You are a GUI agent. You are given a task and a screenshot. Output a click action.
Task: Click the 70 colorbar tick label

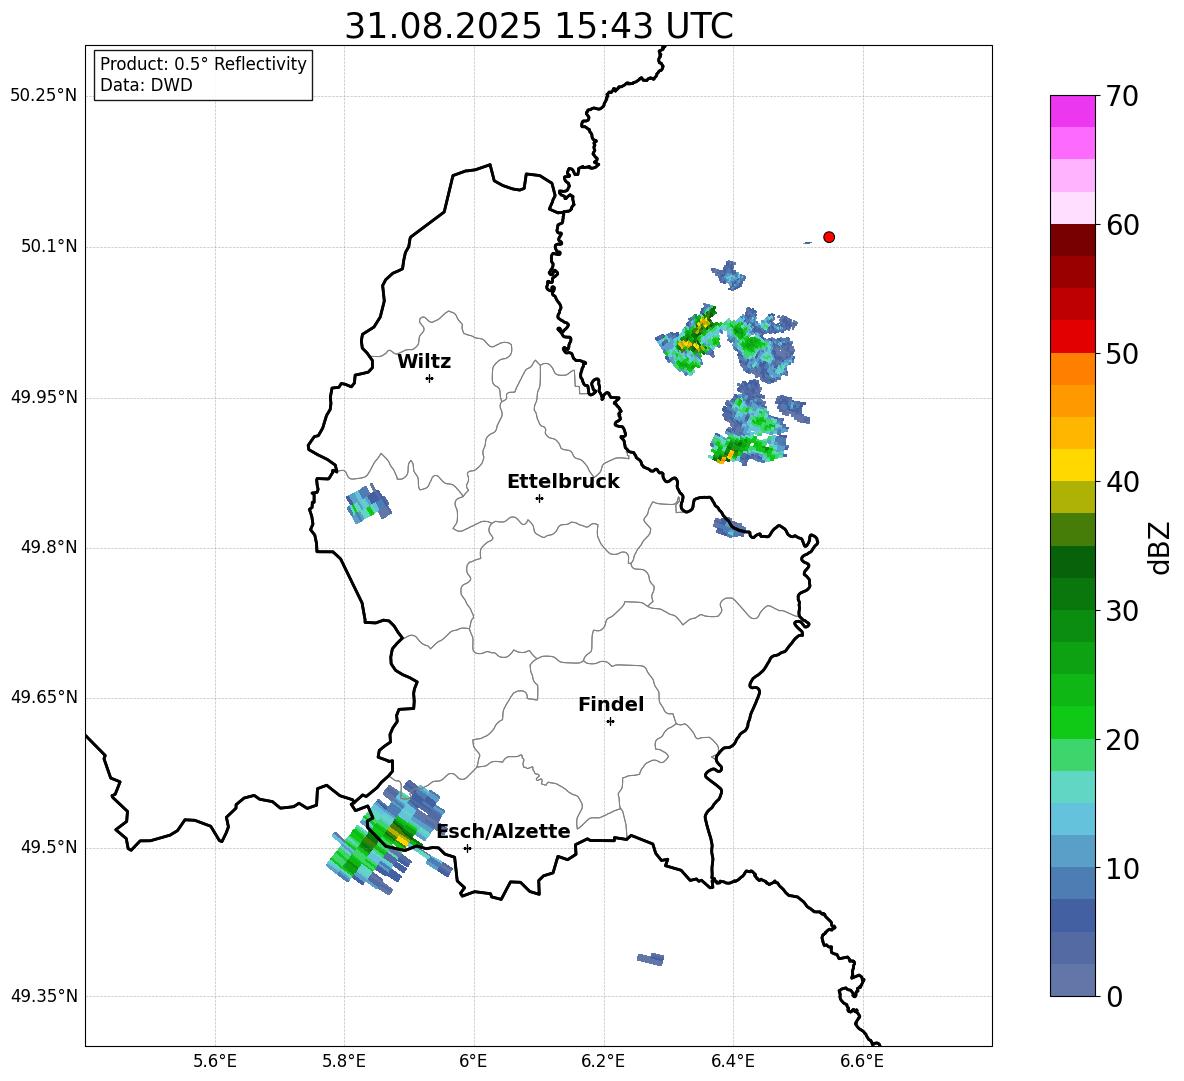(x=1122, y=97)
